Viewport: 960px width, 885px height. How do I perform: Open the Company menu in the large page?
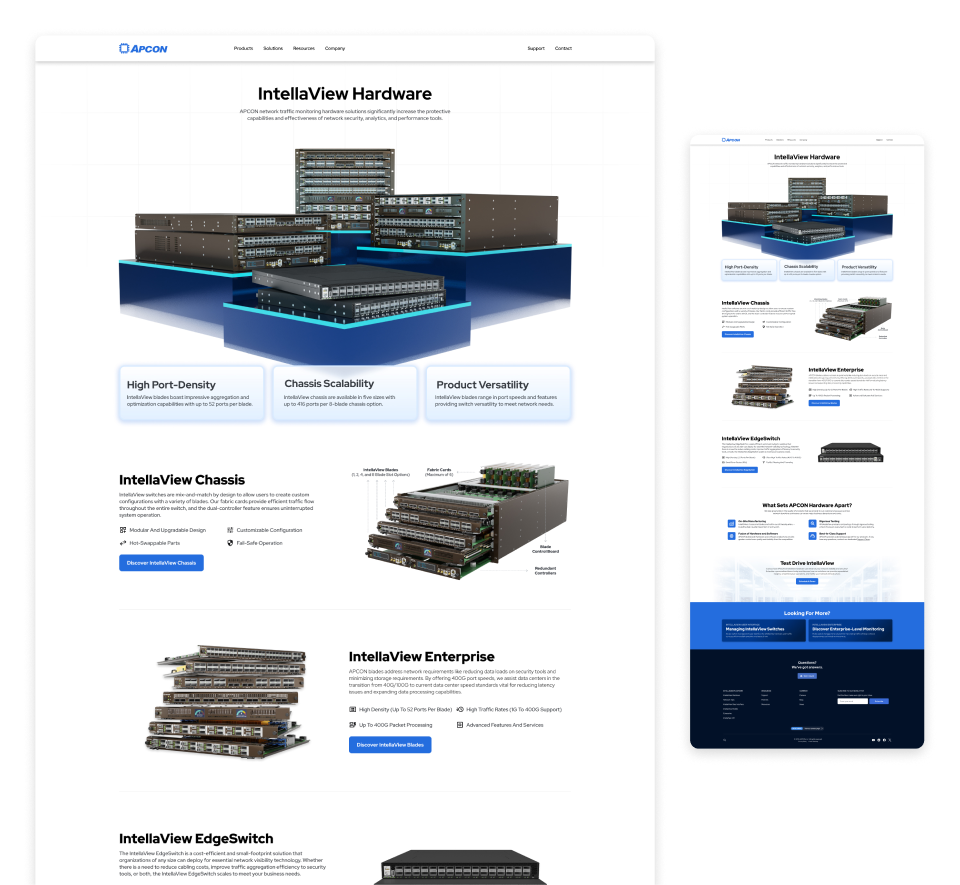click(x=335, y=48)
